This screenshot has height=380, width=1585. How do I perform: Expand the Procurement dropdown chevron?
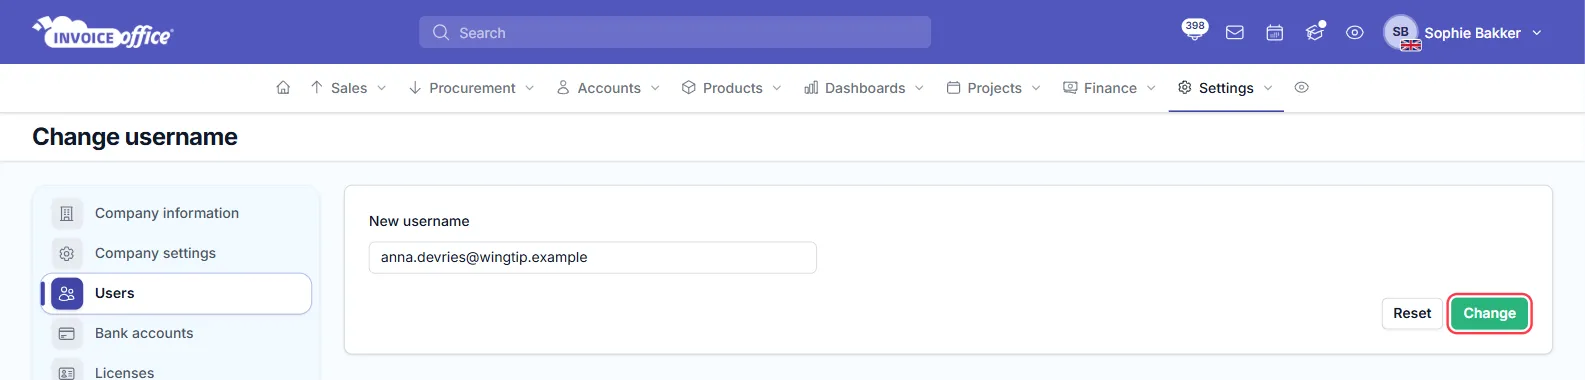pos(530,88)
